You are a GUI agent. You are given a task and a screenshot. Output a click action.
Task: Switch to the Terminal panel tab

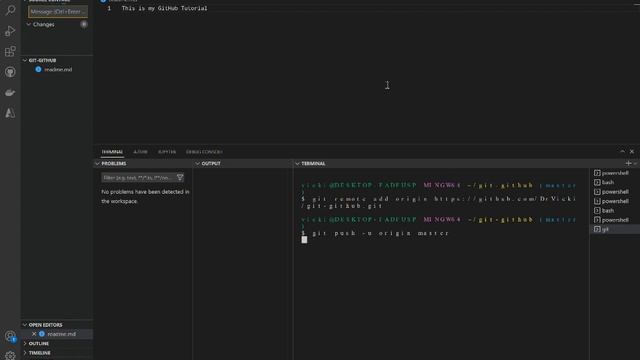coord(112,152)
